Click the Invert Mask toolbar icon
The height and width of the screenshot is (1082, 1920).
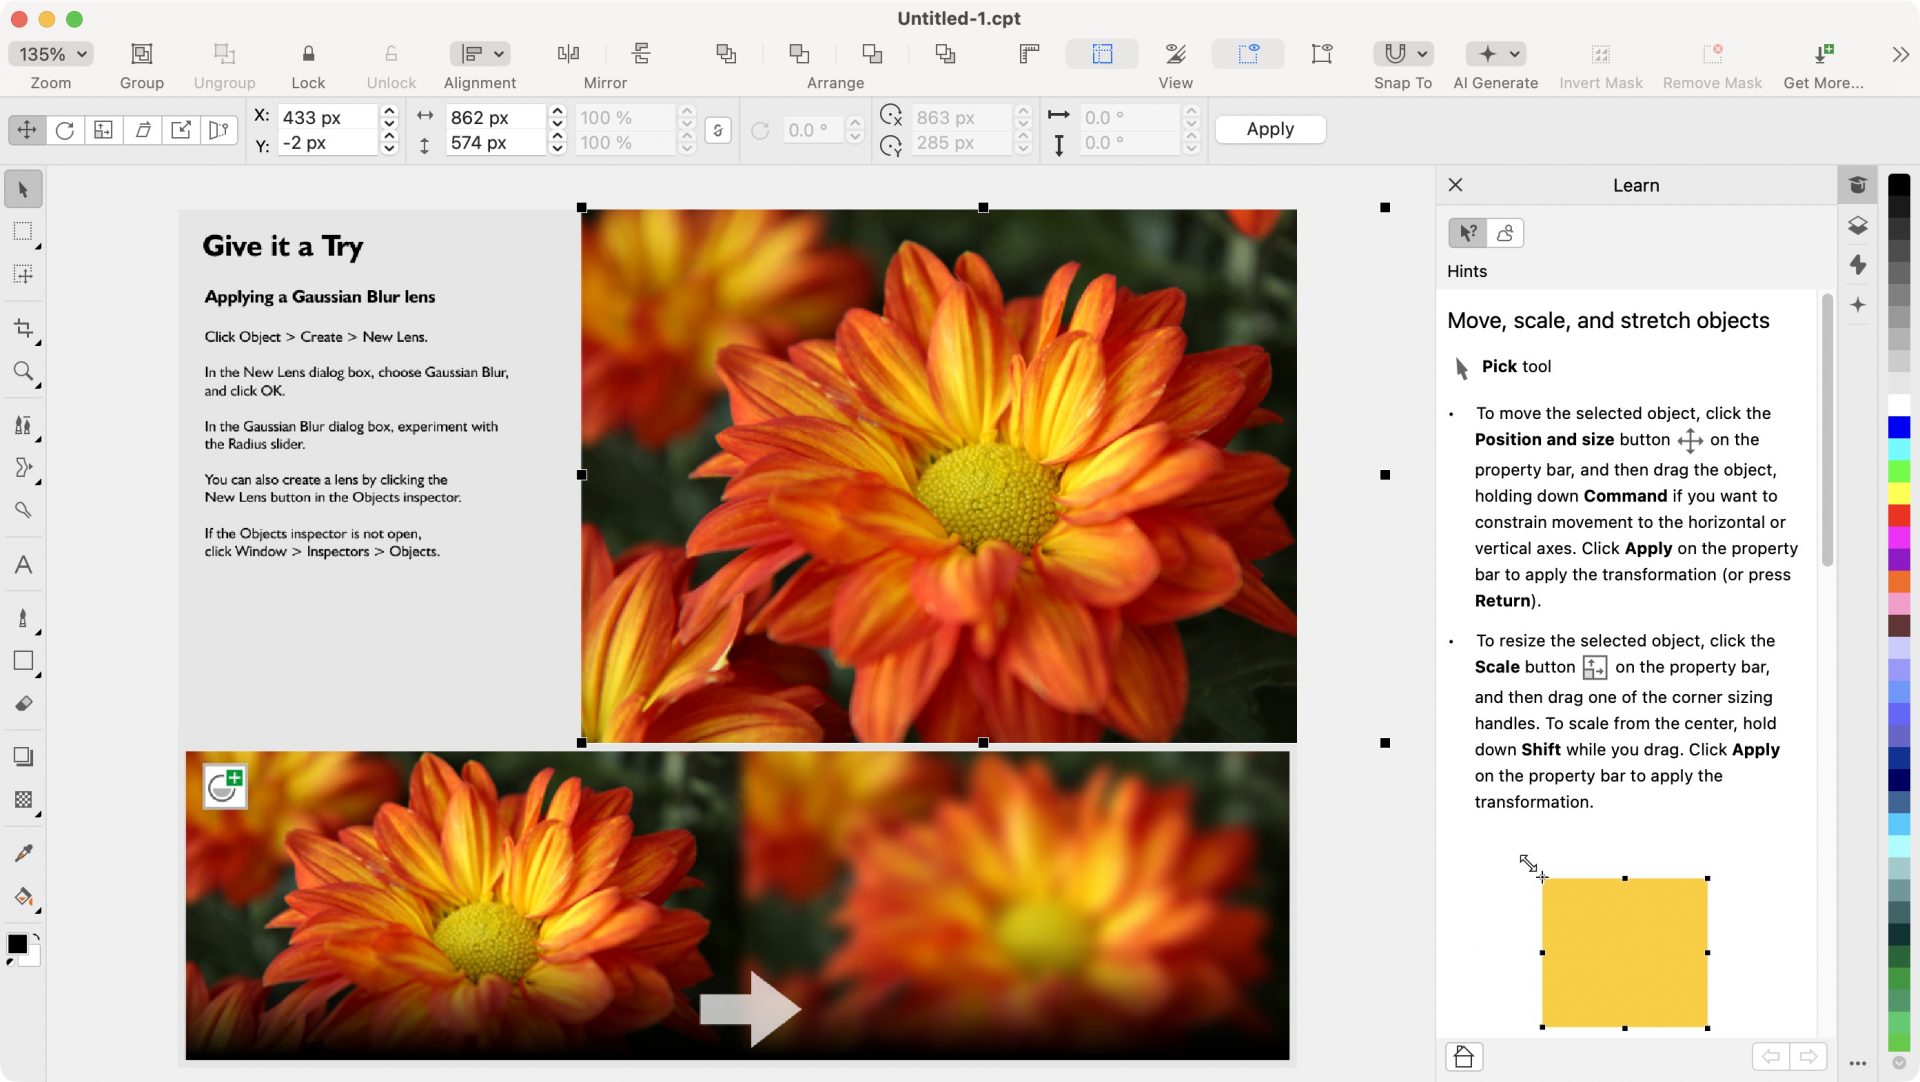click(x=1600, y=54)
